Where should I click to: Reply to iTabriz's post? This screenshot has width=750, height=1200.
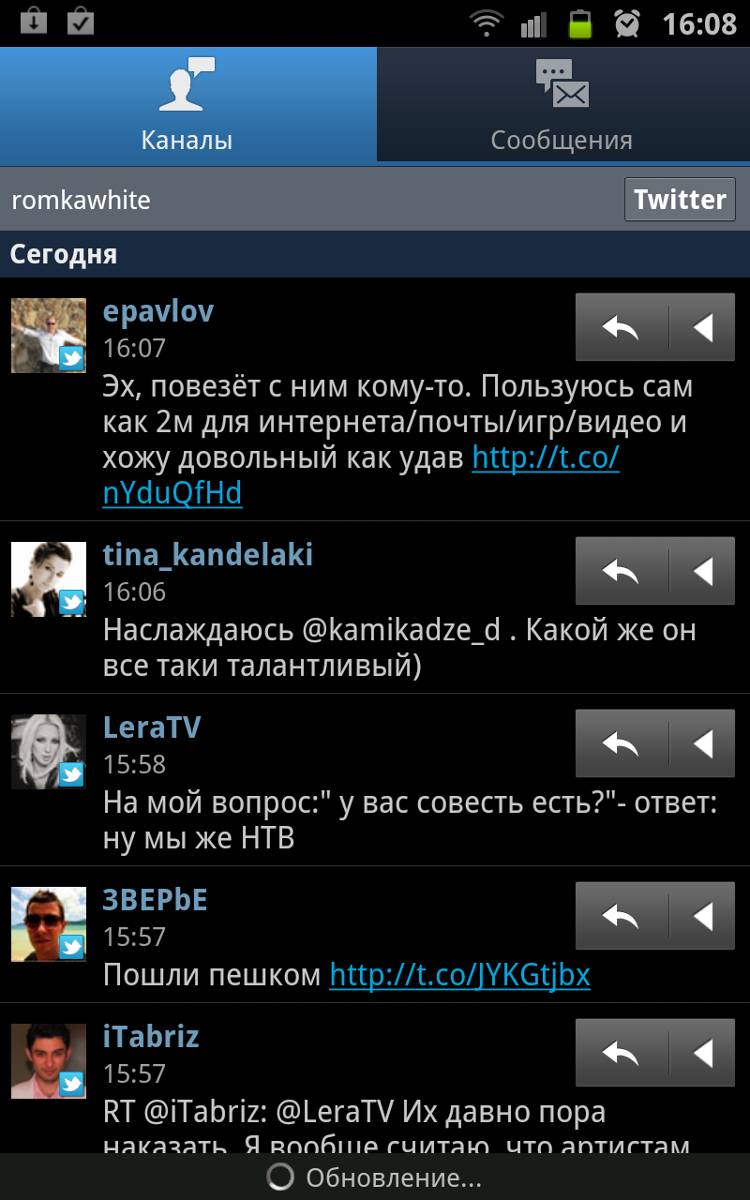click(621, 1053)
